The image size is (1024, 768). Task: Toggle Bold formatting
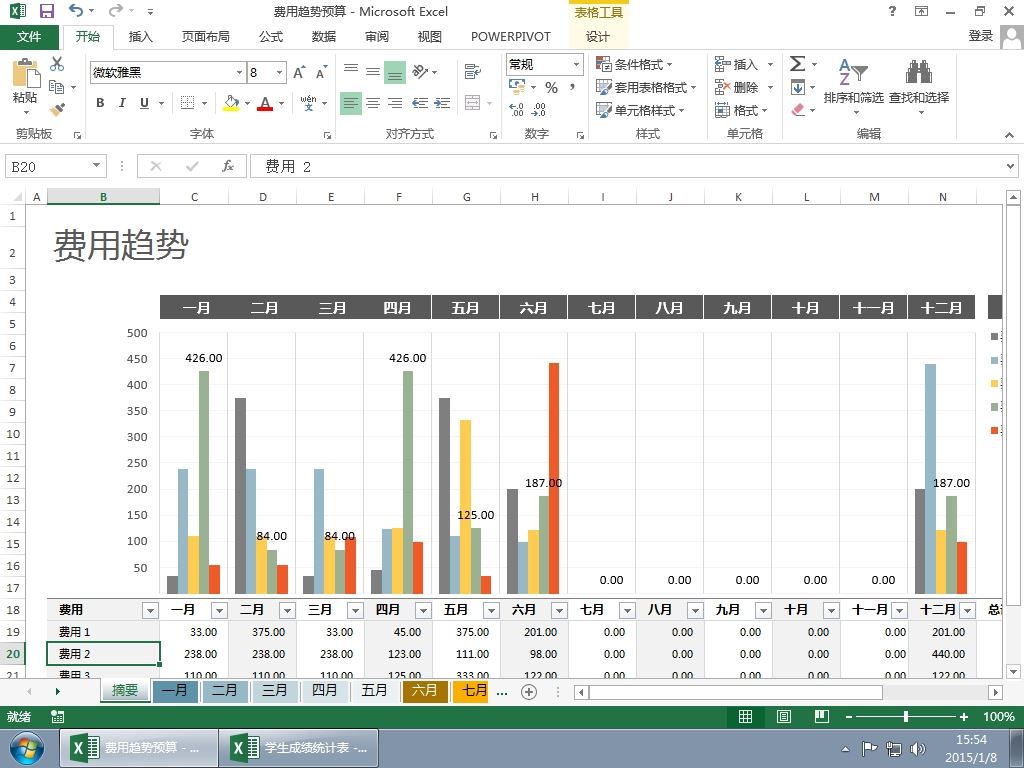(100, 103)
